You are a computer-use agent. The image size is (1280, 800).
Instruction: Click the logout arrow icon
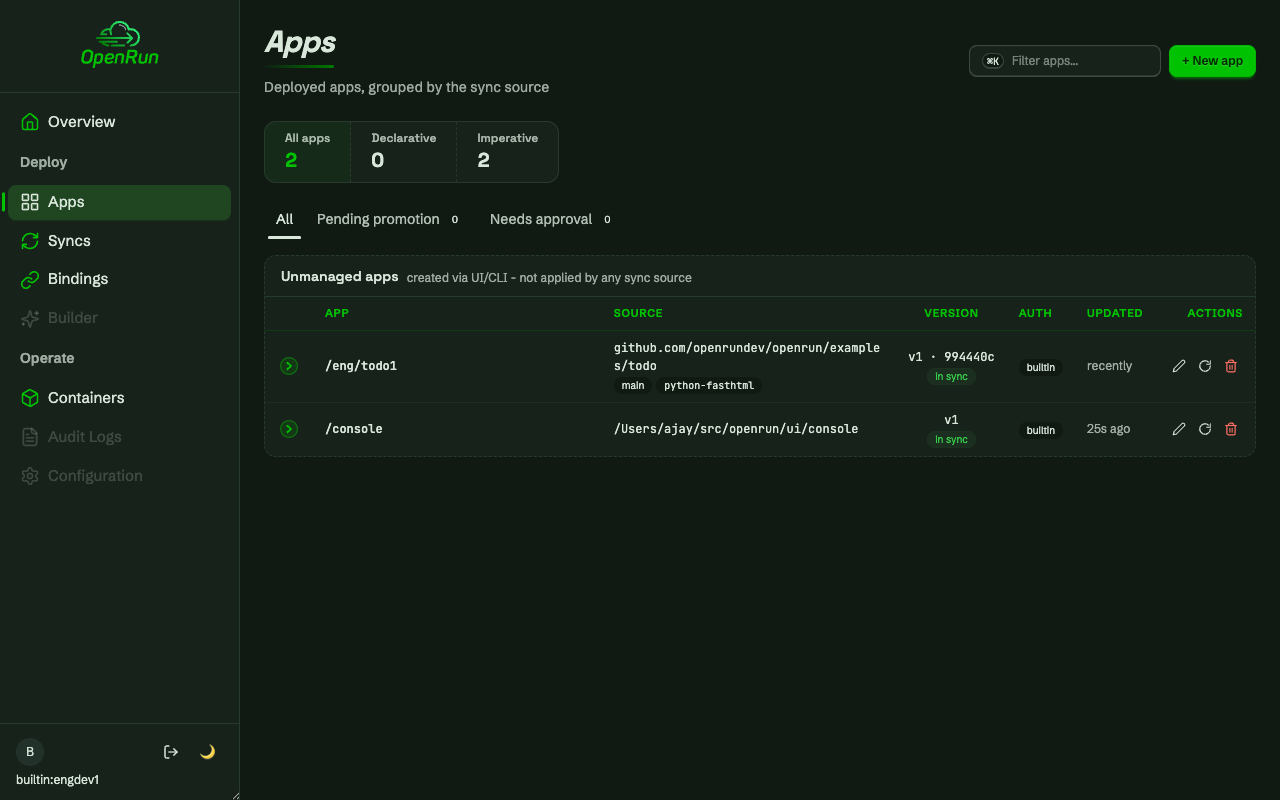171,752
